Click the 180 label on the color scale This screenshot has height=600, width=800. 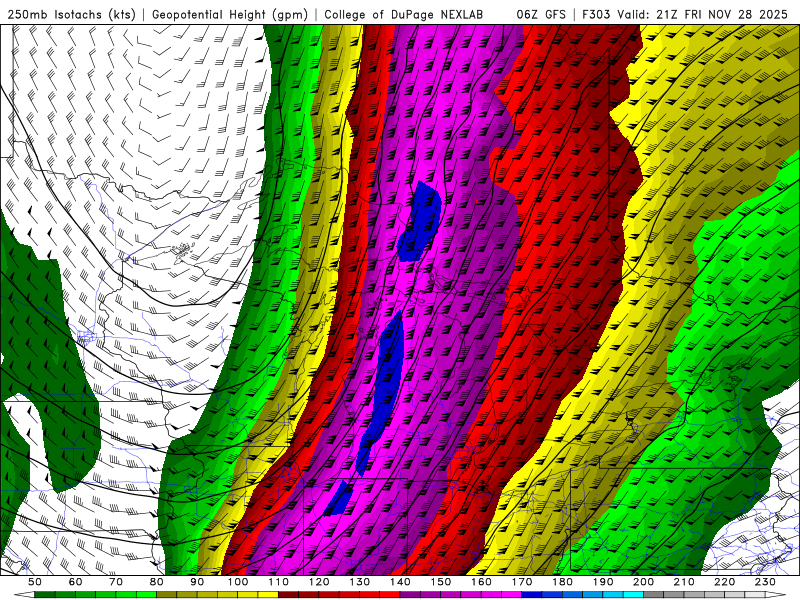click(x=562, y=582)
